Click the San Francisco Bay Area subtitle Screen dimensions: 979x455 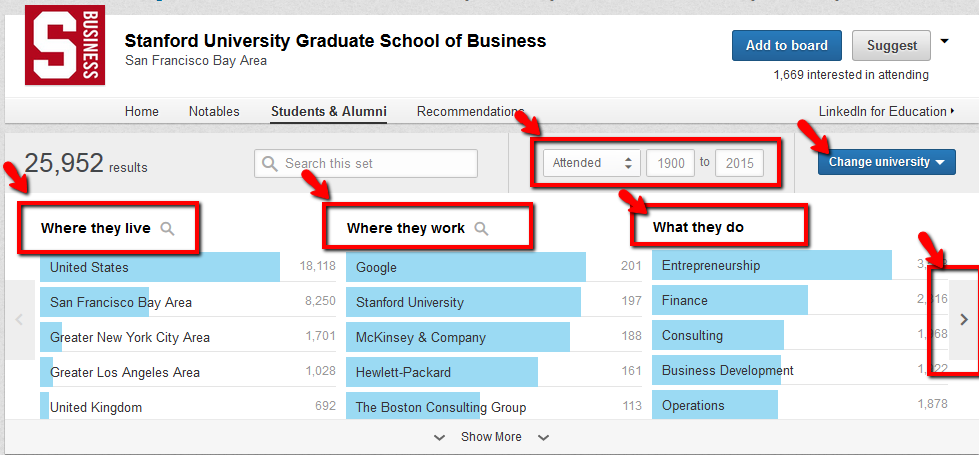click(195, 61)
